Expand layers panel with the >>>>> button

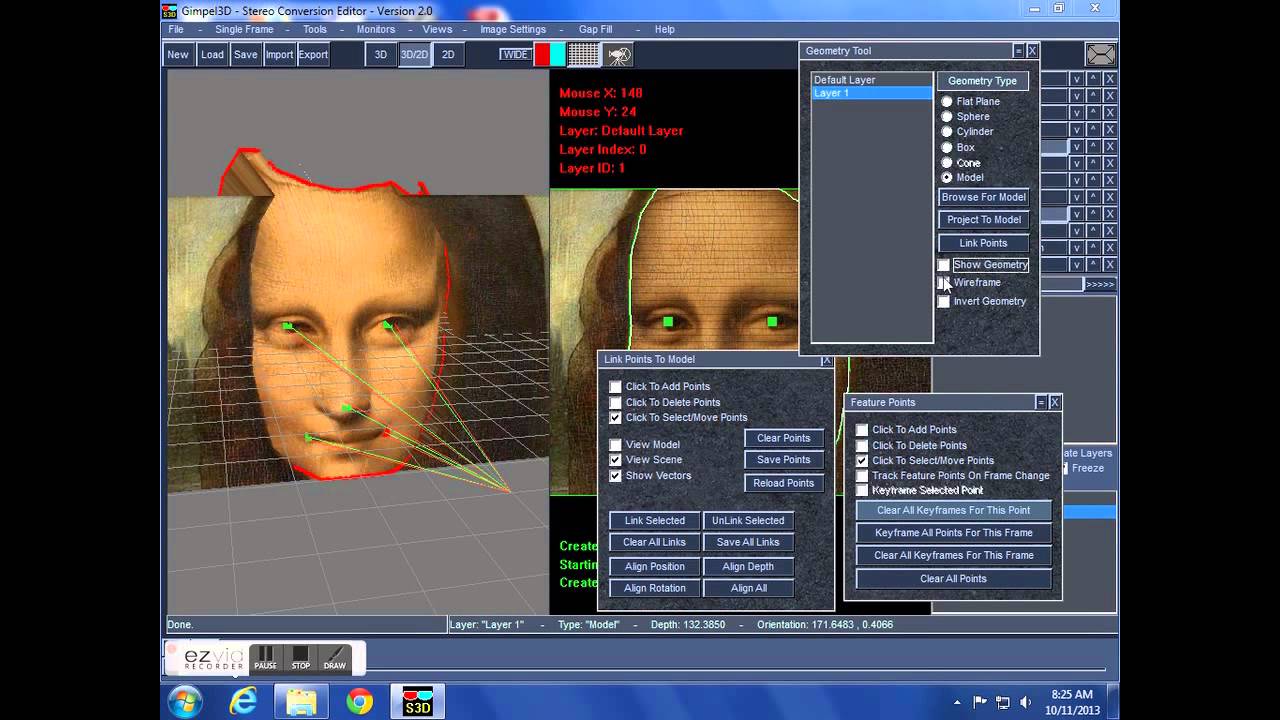point(1100,285)
